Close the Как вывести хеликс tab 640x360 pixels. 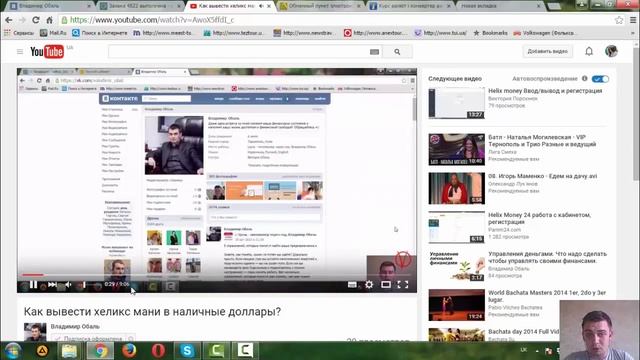click(269, 6)
